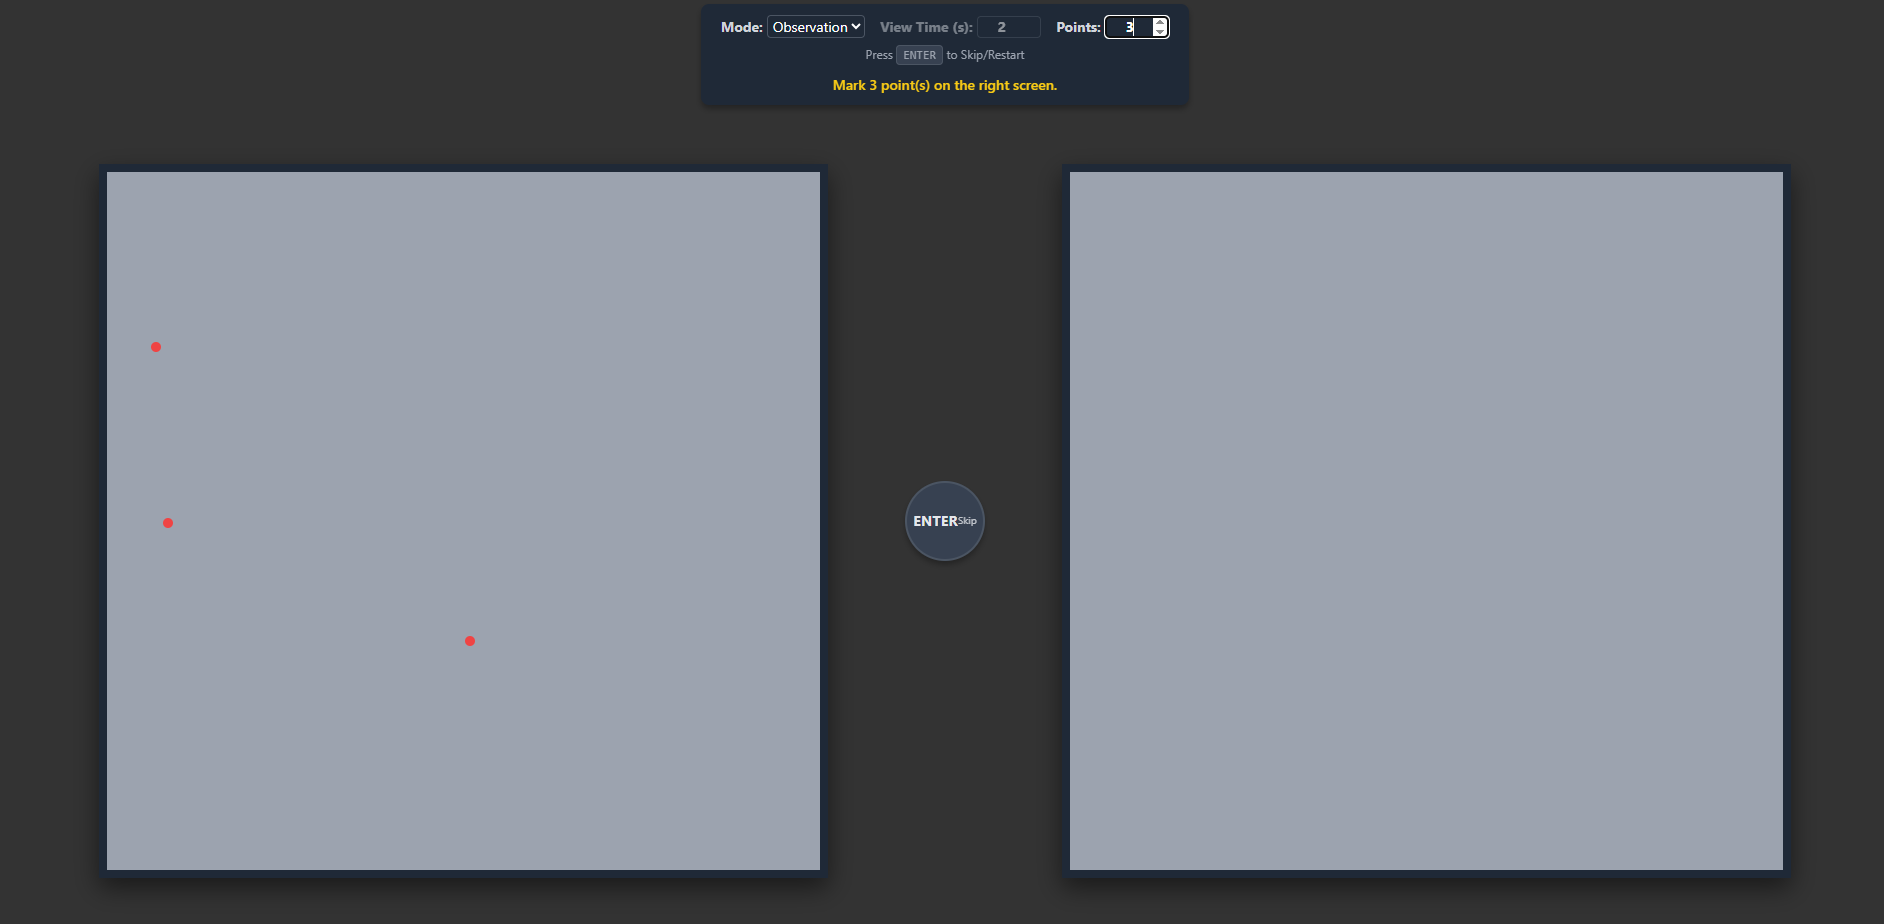Click the "Mode:" label

742,27
